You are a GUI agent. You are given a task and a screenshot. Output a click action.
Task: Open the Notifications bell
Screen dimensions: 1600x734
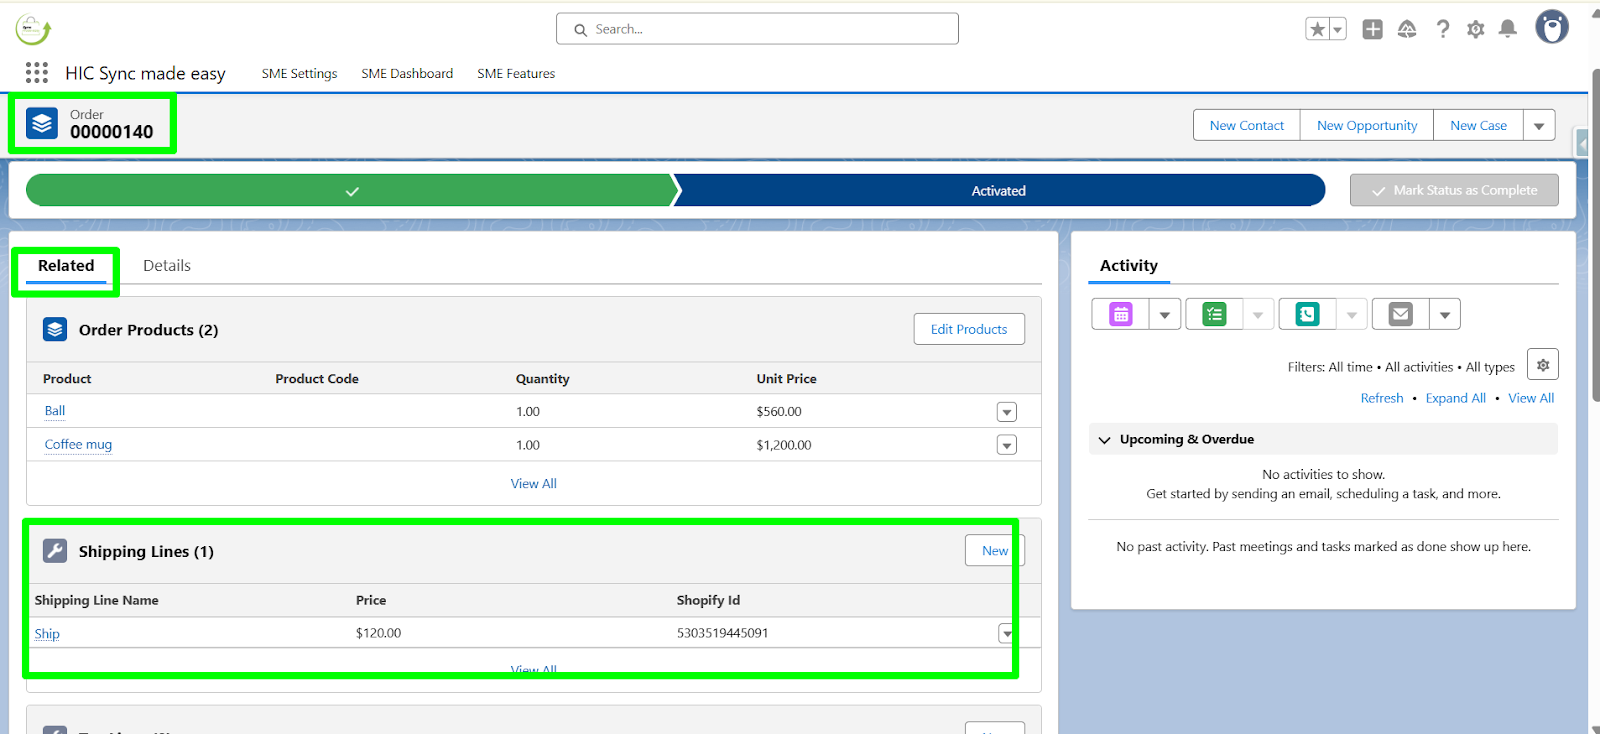pos(1508,29)
